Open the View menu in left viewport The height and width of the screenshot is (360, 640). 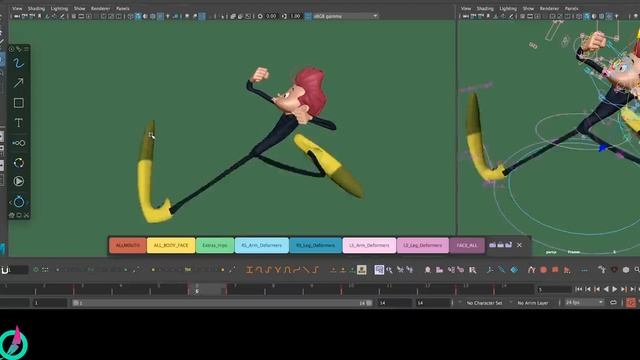(x=17, y=8)
